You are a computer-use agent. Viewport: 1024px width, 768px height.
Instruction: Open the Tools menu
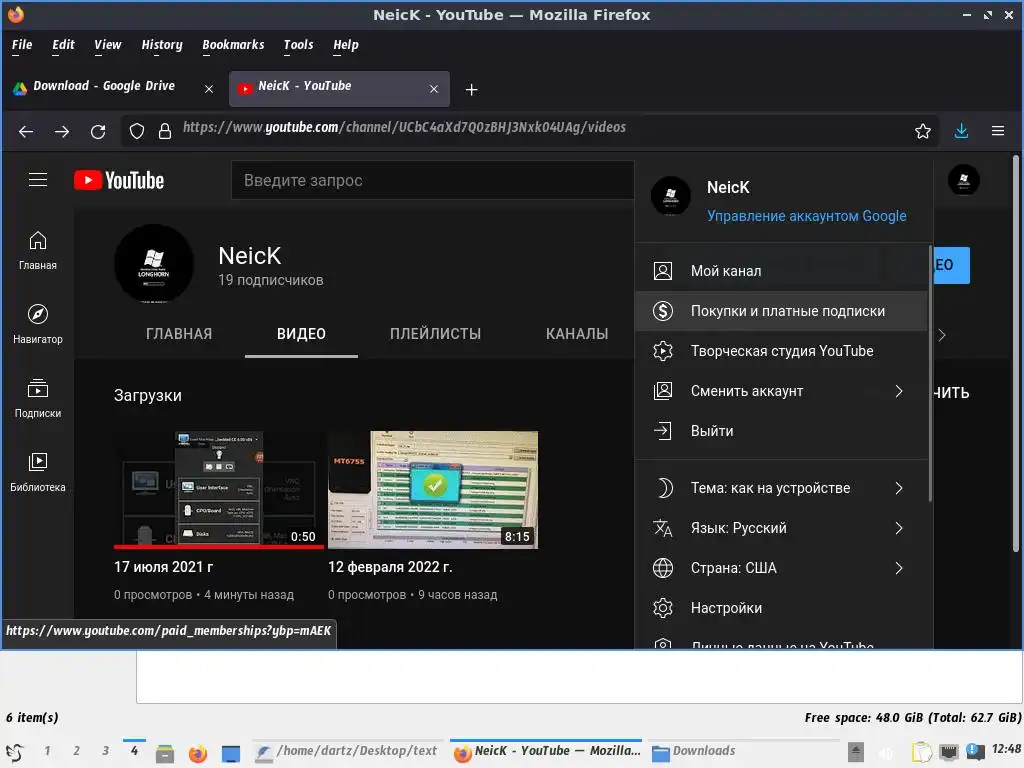[298, 45]
